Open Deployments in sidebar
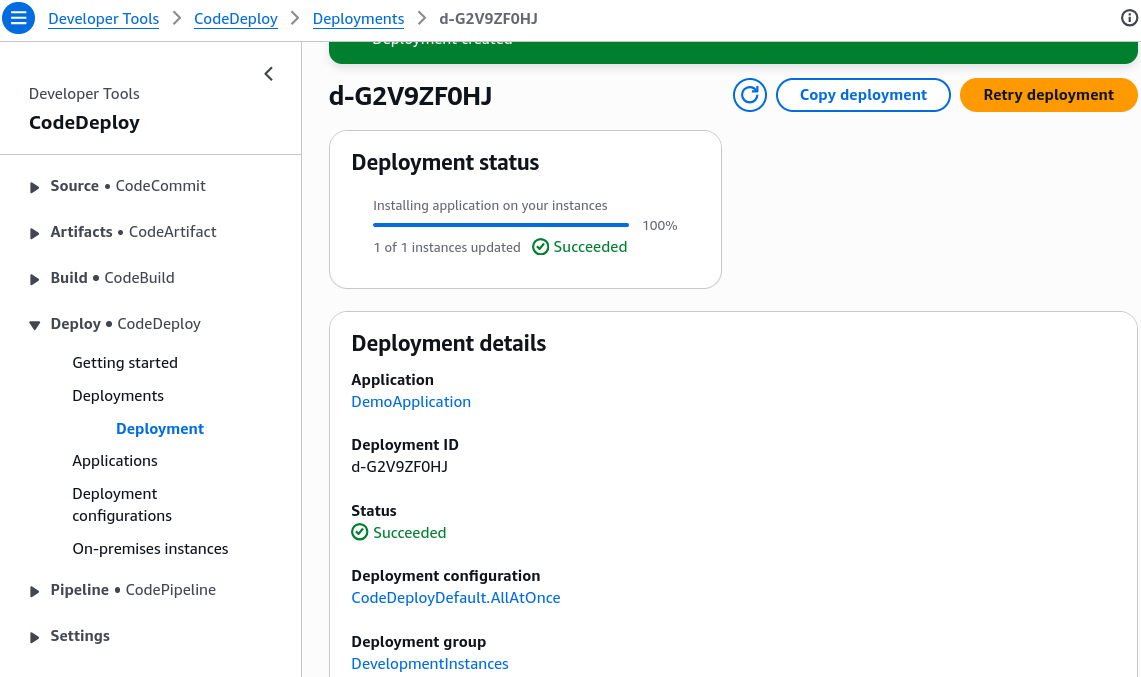 coord(118,395)
